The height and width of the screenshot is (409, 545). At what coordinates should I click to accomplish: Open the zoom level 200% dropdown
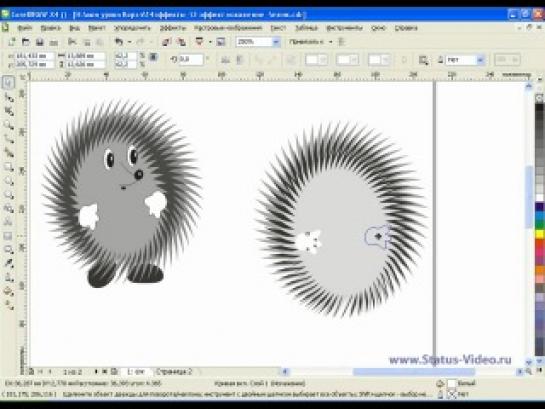pos(276,42)
